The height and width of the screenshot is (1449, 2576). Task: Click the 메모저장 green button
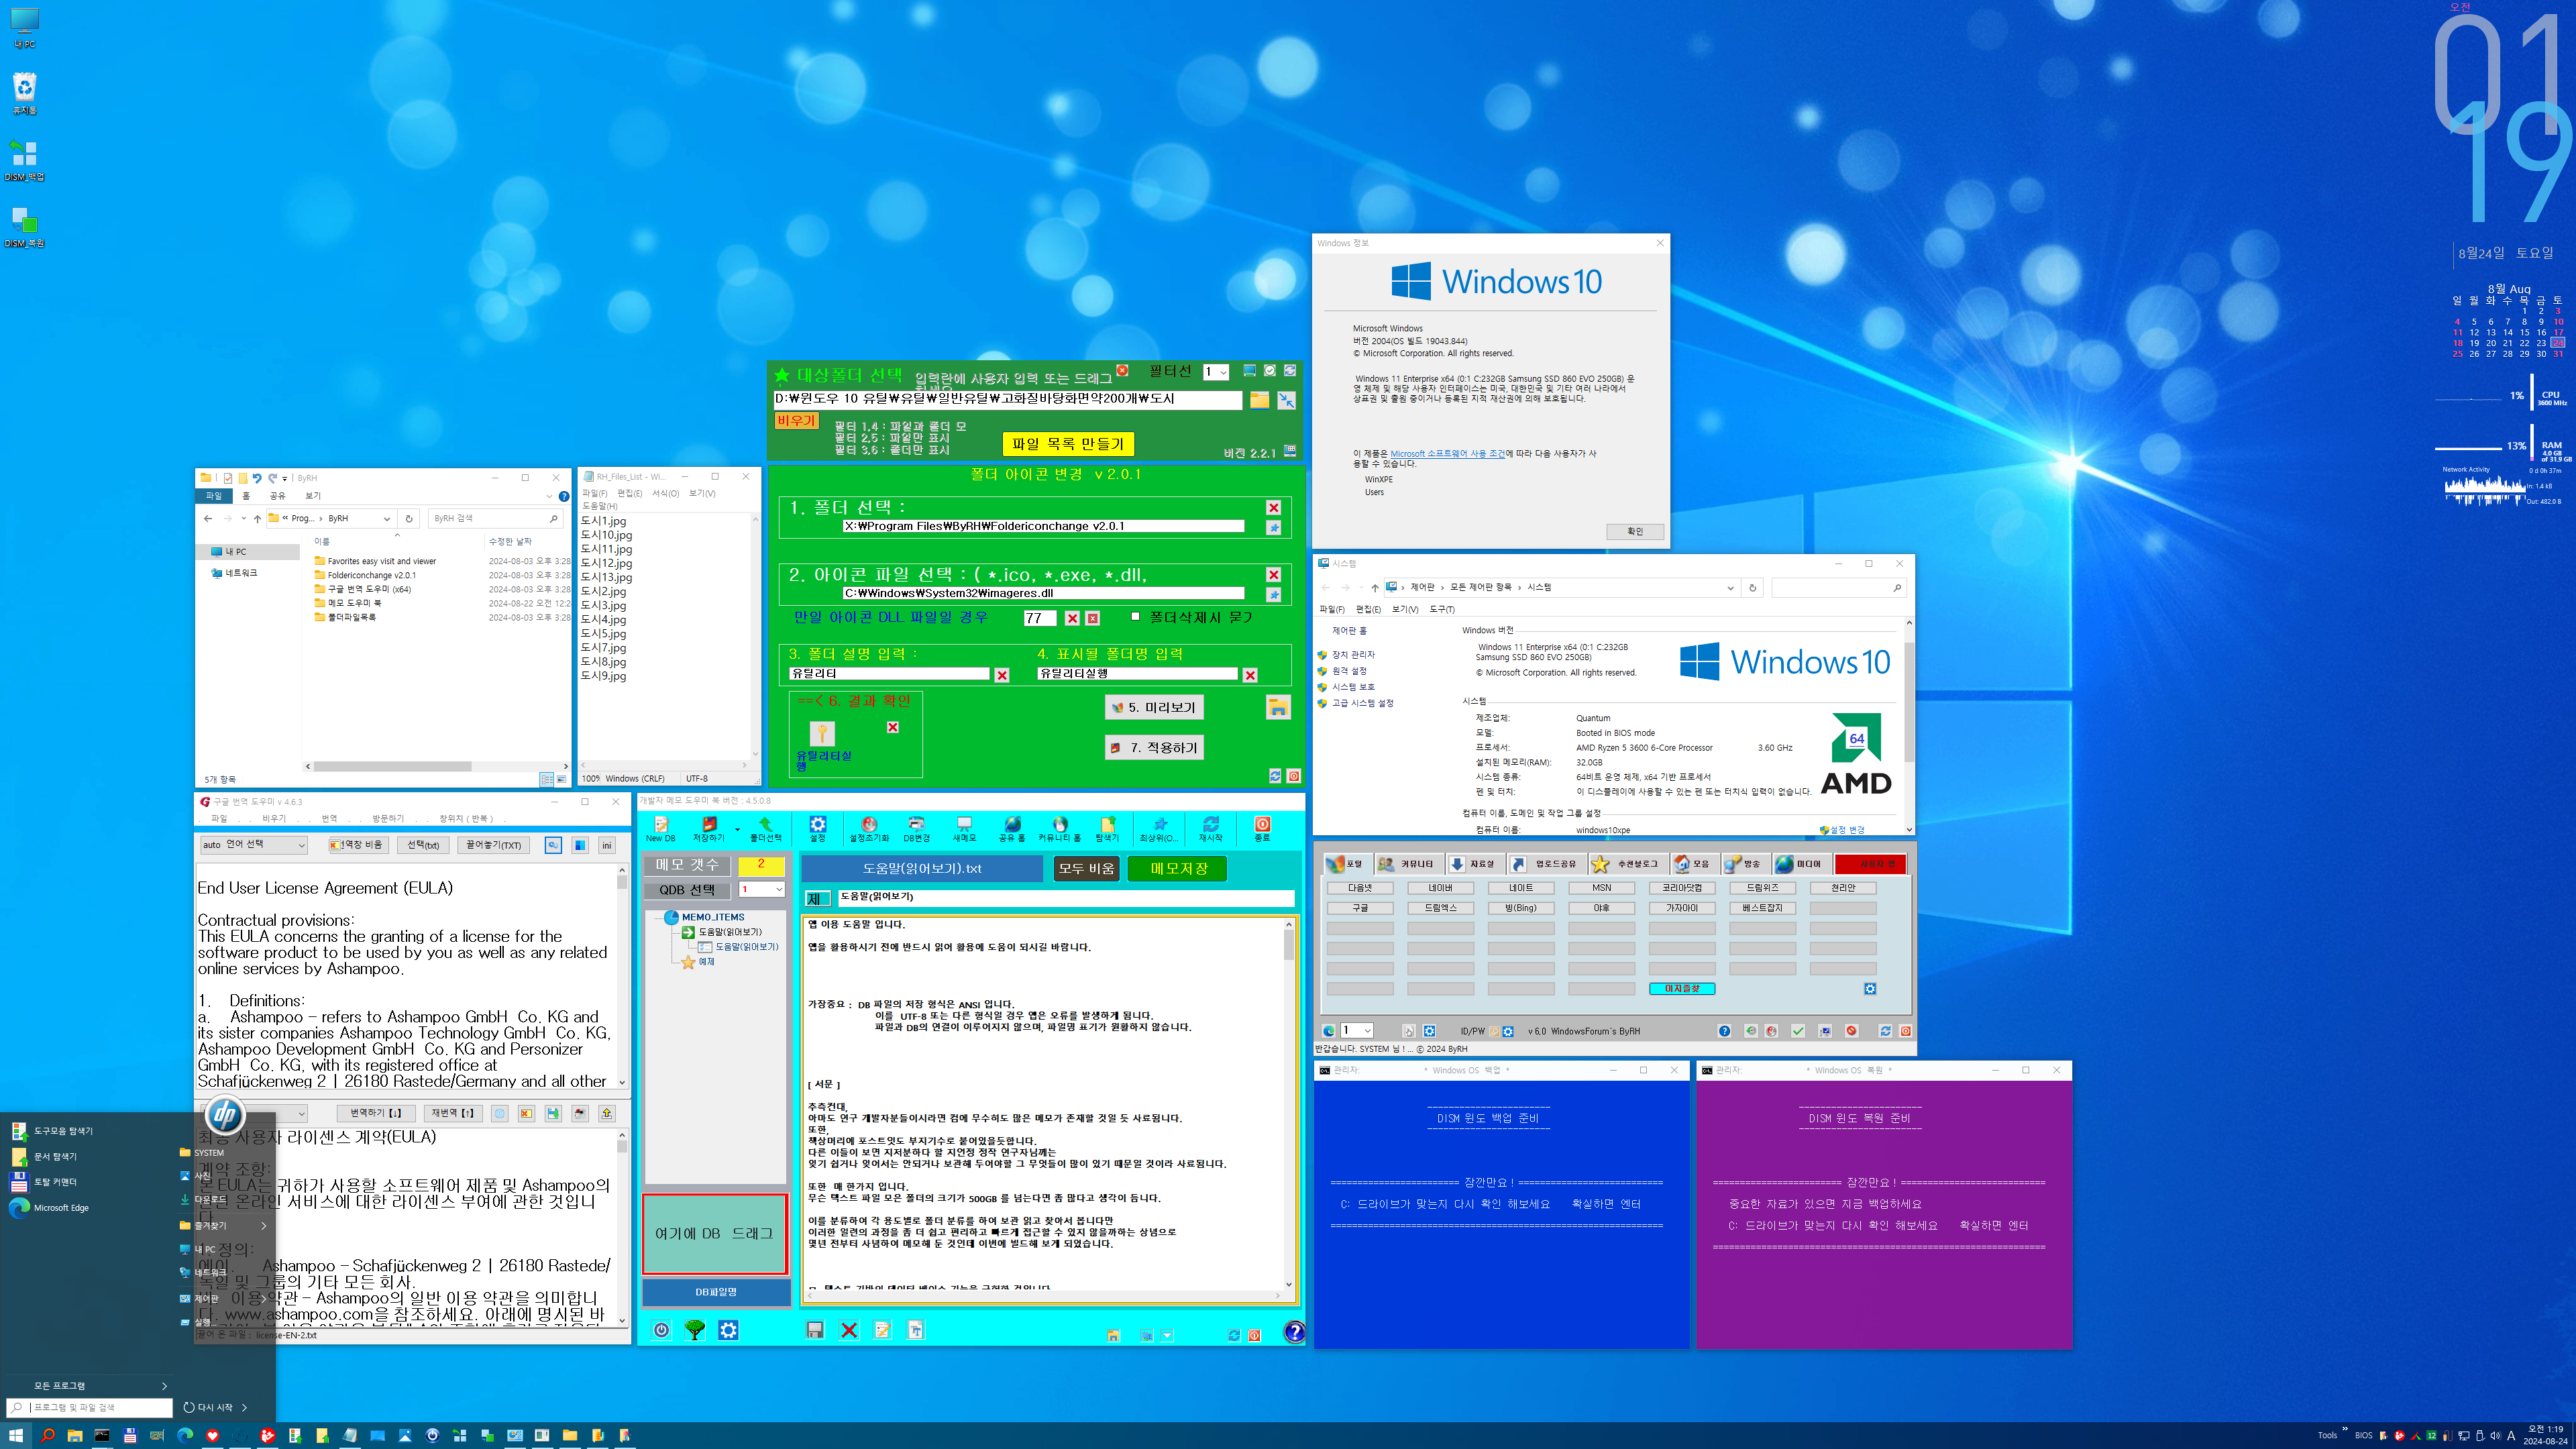click(x=1178, y=869)
